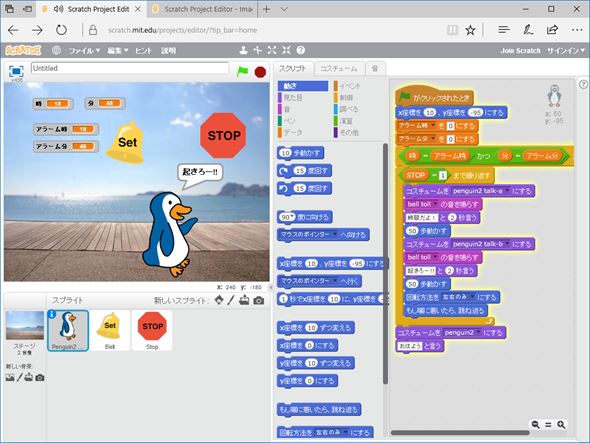
Task: Select 演算 block category
Action: [344, 121]
